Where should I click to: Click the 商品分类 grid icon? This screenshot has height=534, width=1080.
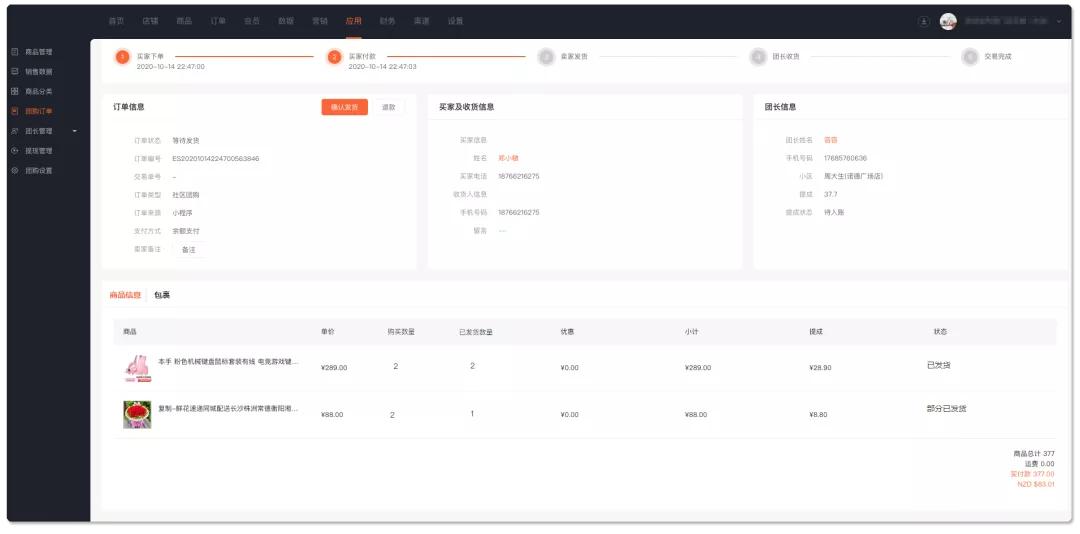pos(14,91)
